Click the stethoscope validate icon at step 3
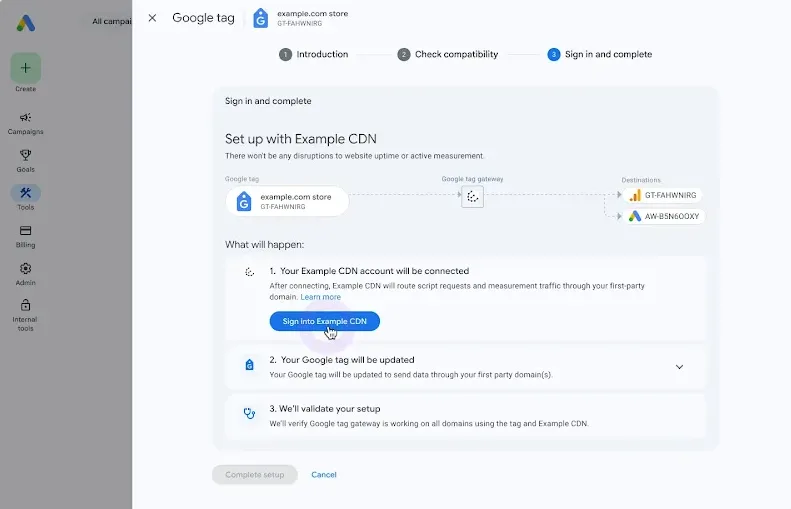The width and height of the screenshot is (791, 509). point(249,414)
